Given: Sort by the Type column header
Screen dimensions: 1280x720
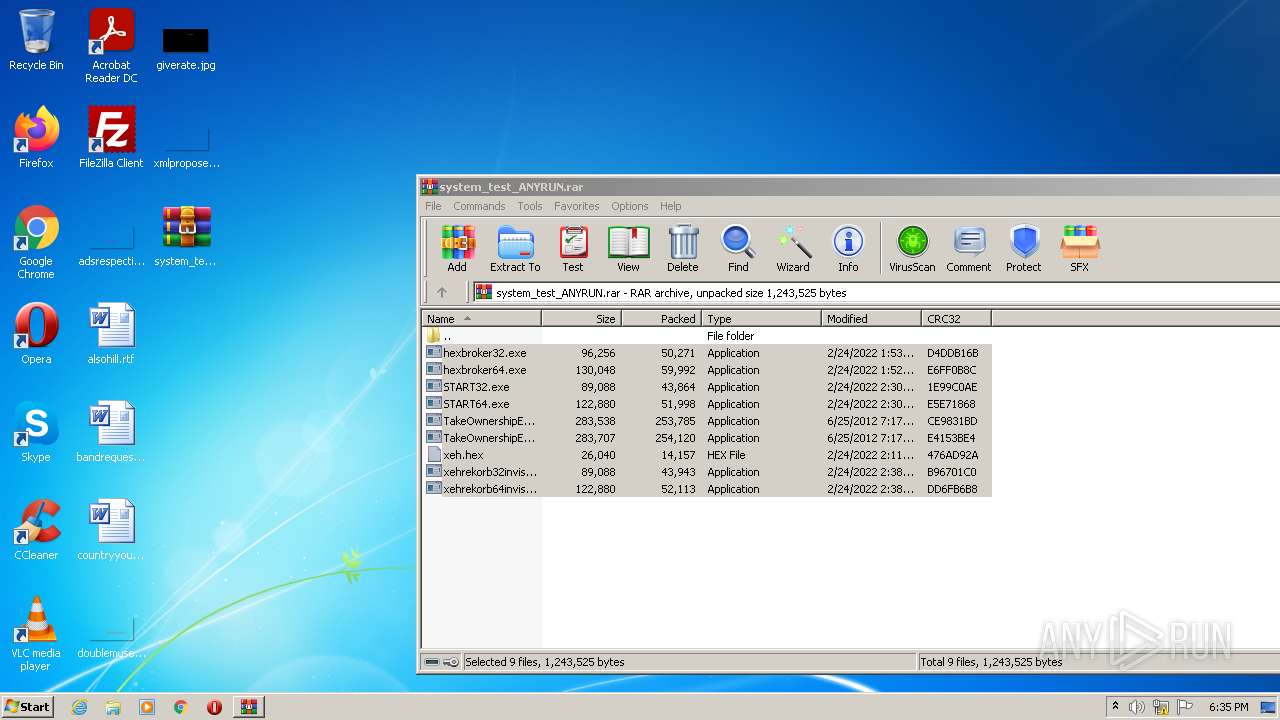Looking at the screenshot, I should pyautogui.click(x=761, y=319).
